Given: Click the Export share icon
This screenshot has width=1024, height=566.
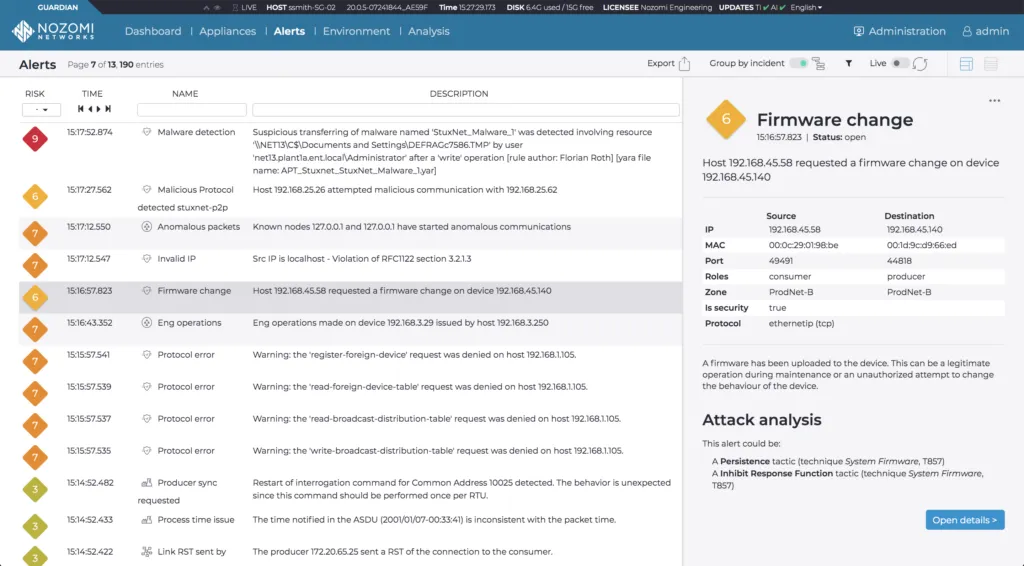Looking at the screenshot, I should pos(684,63).
